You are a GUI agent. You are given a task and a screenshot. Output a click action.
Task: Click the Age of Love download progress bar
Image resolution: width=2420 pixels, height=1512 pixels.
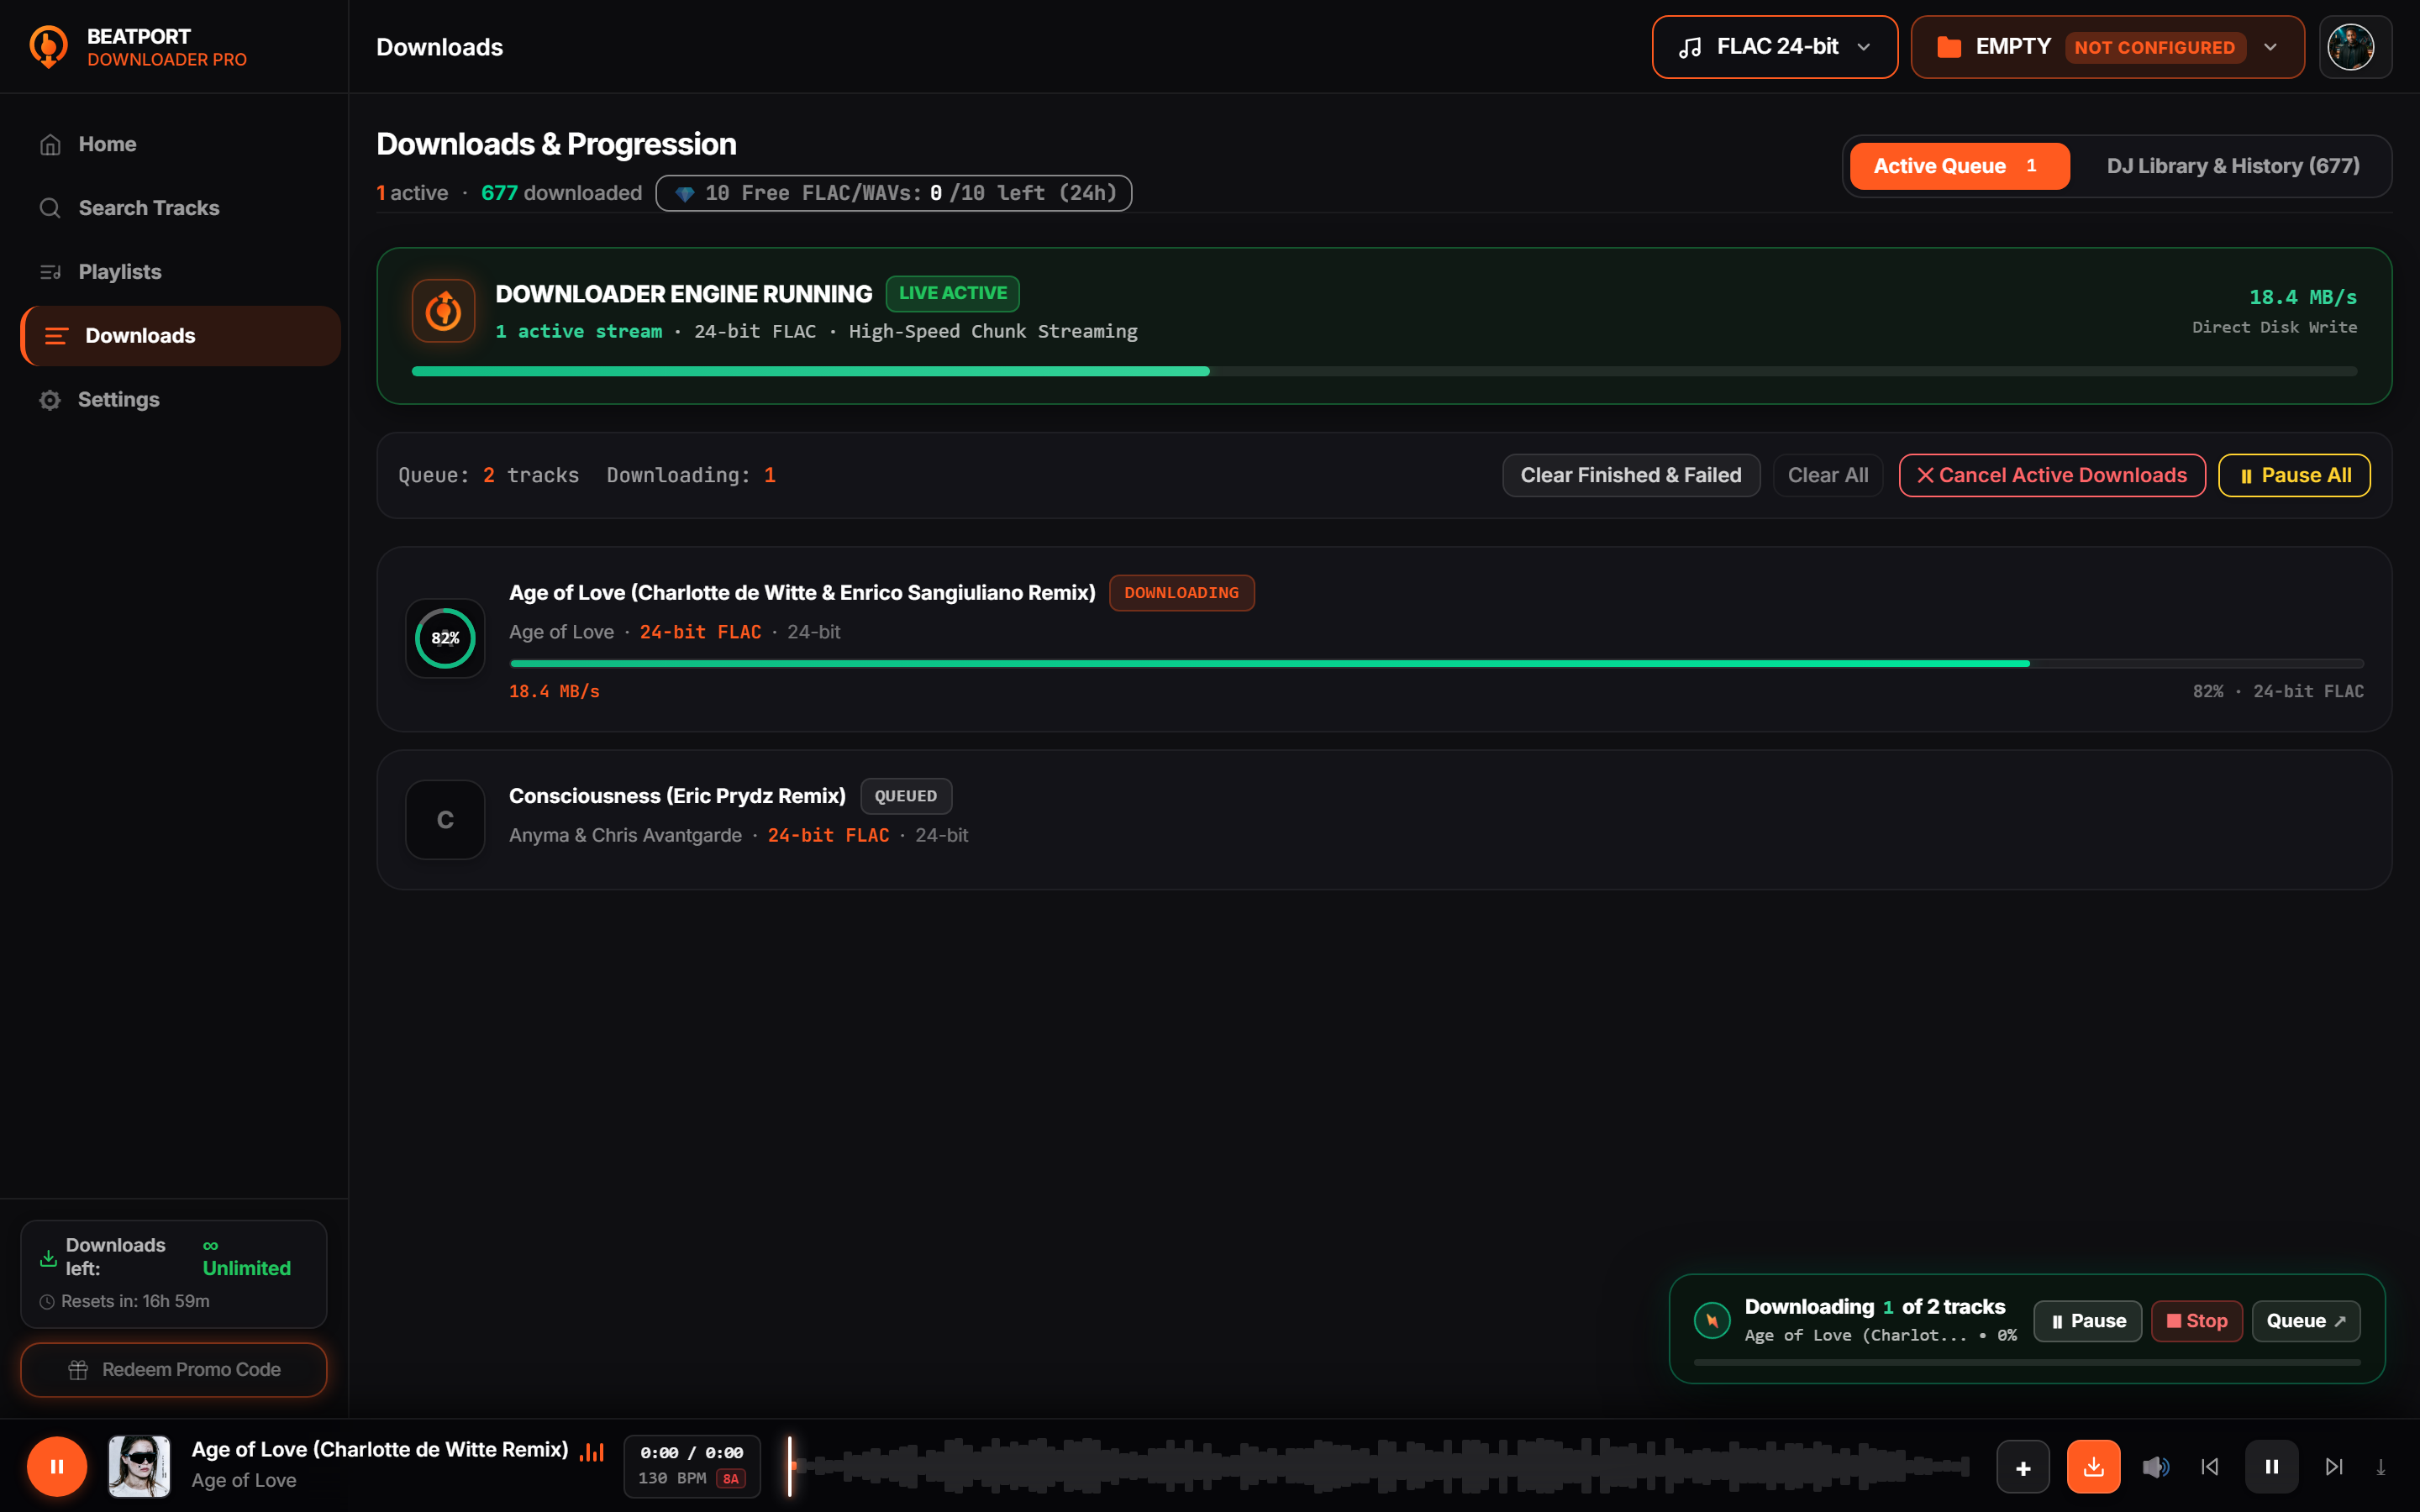point(1436,663)
